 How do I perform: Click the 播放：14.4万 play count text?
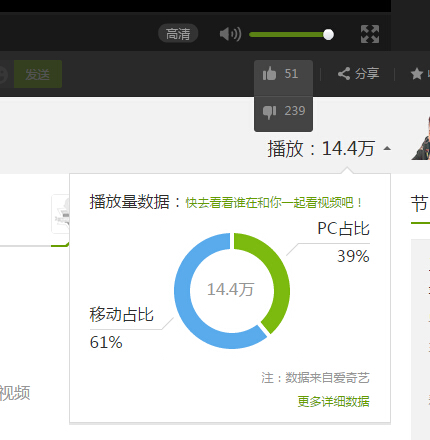tap(321, 148)
